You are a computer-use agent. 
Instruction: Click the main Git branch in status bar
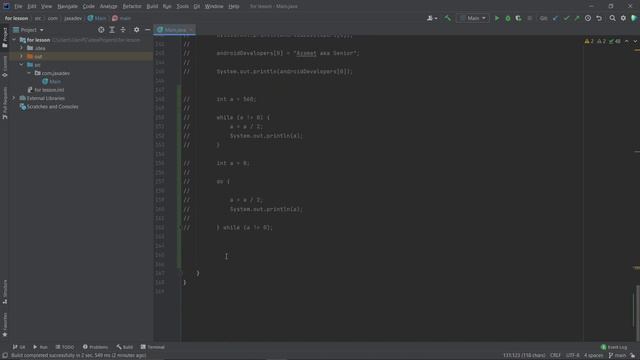pyautogui.click(x=617, y=356)
